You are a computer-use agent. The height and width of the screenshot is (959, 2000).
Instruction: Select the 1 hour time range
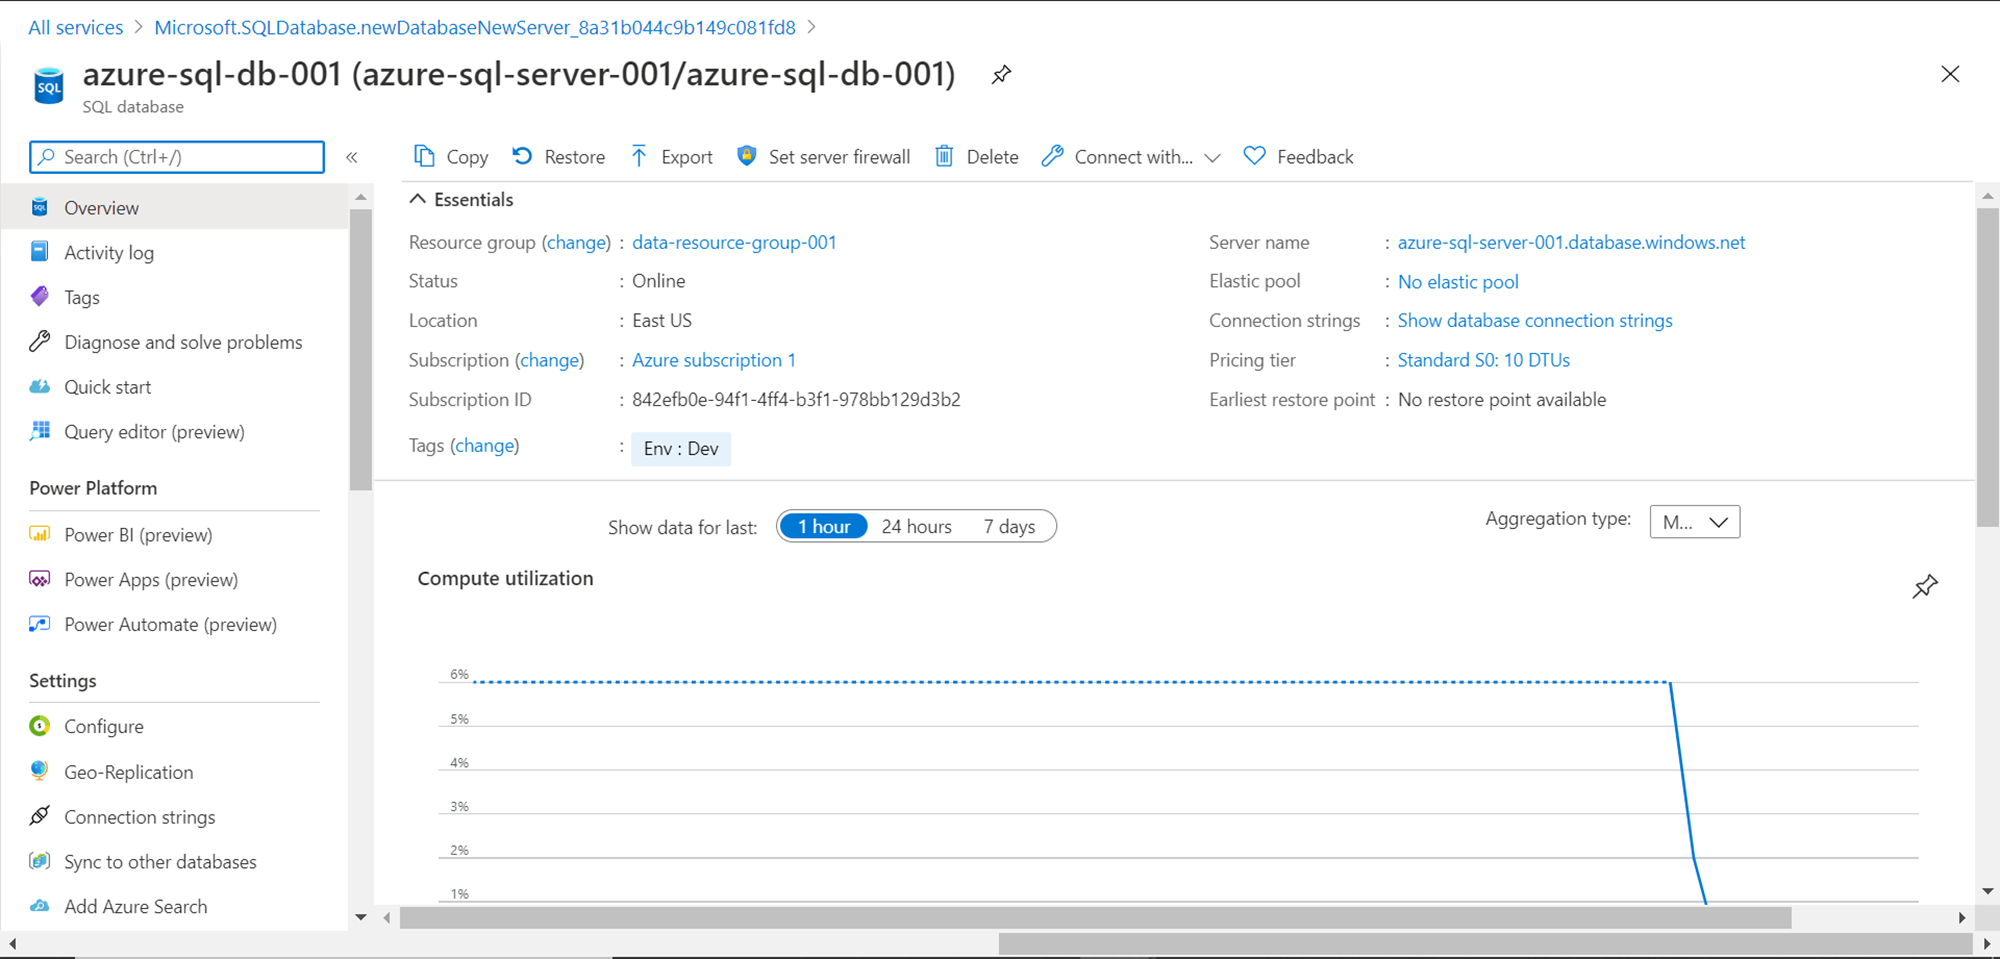(823, 526)
